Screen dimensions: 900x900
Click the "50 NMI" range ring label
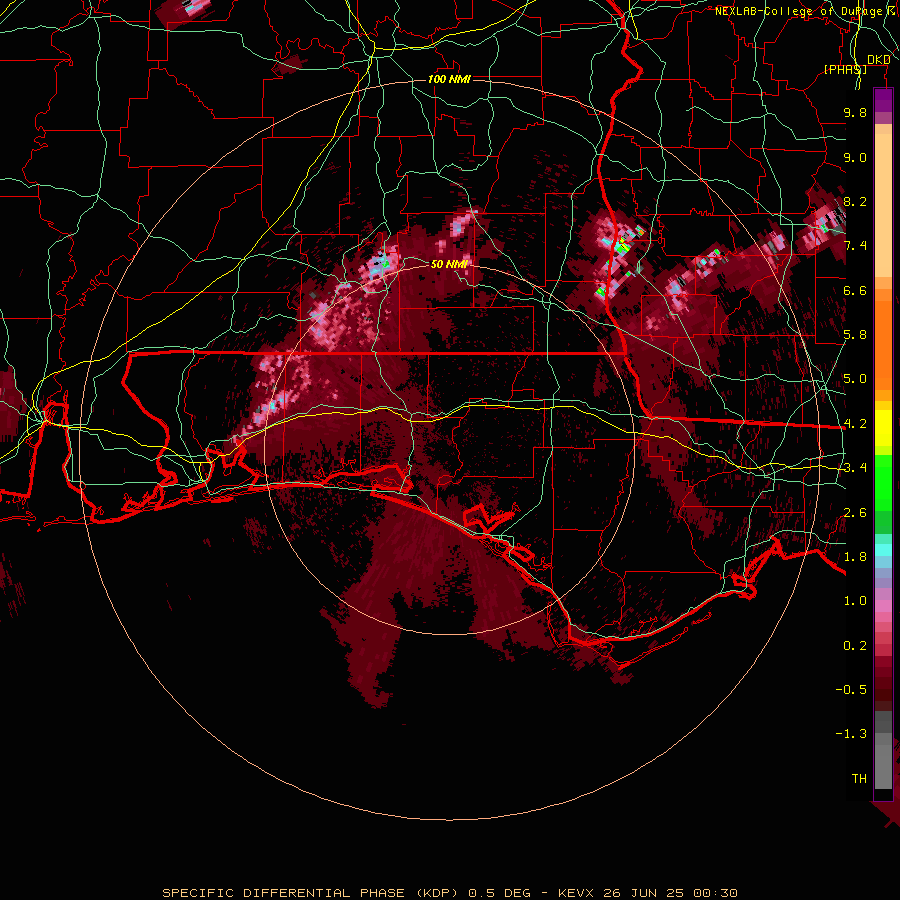[x=449, y=264]
